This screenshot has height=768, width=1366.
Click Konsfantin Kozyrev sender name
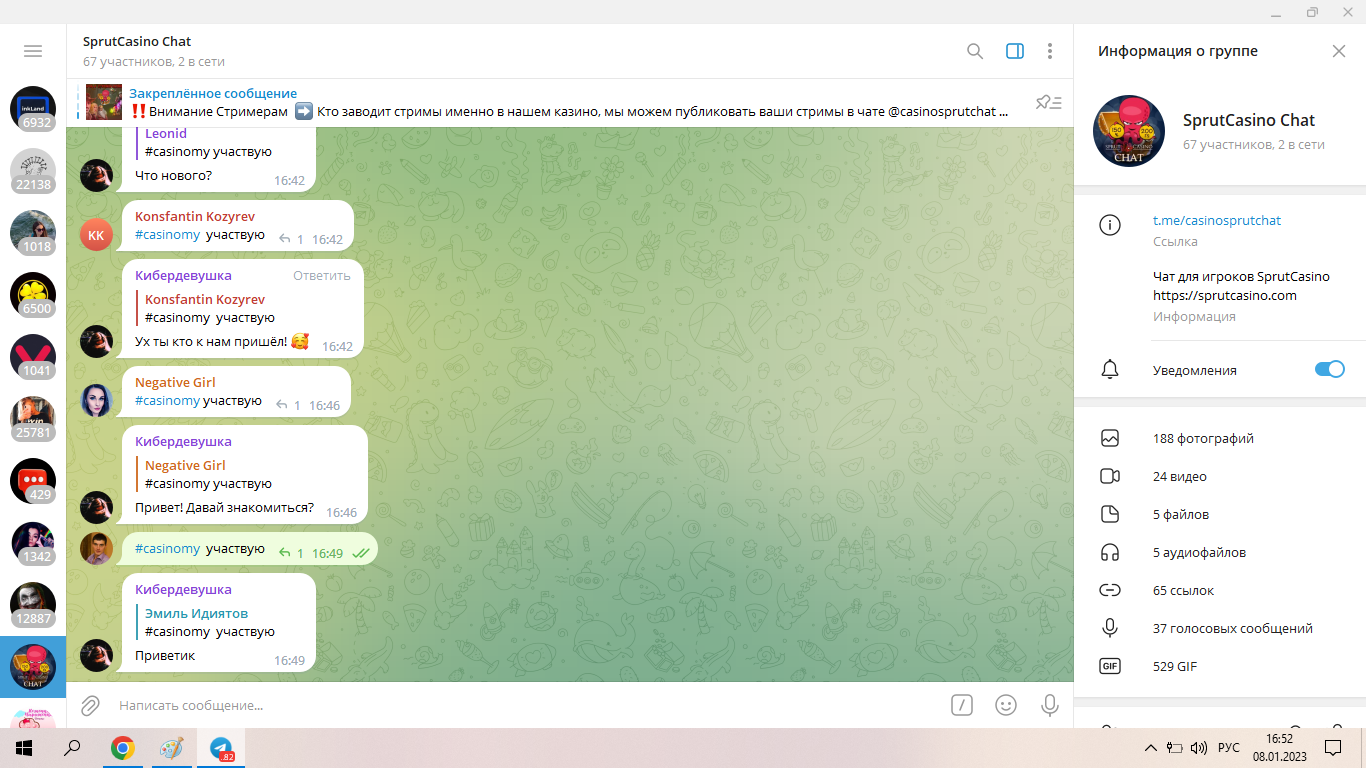[x=195, y=216]
